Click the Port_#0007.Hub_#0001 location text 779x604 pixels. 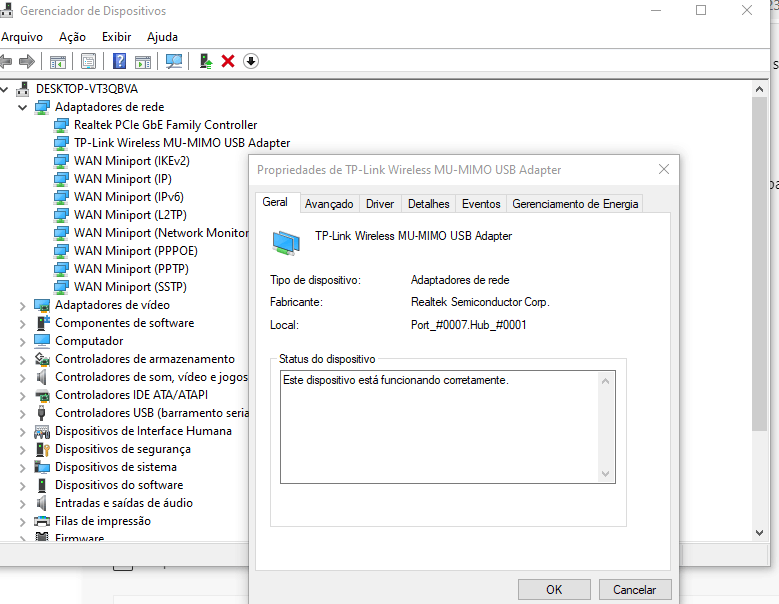468,325
